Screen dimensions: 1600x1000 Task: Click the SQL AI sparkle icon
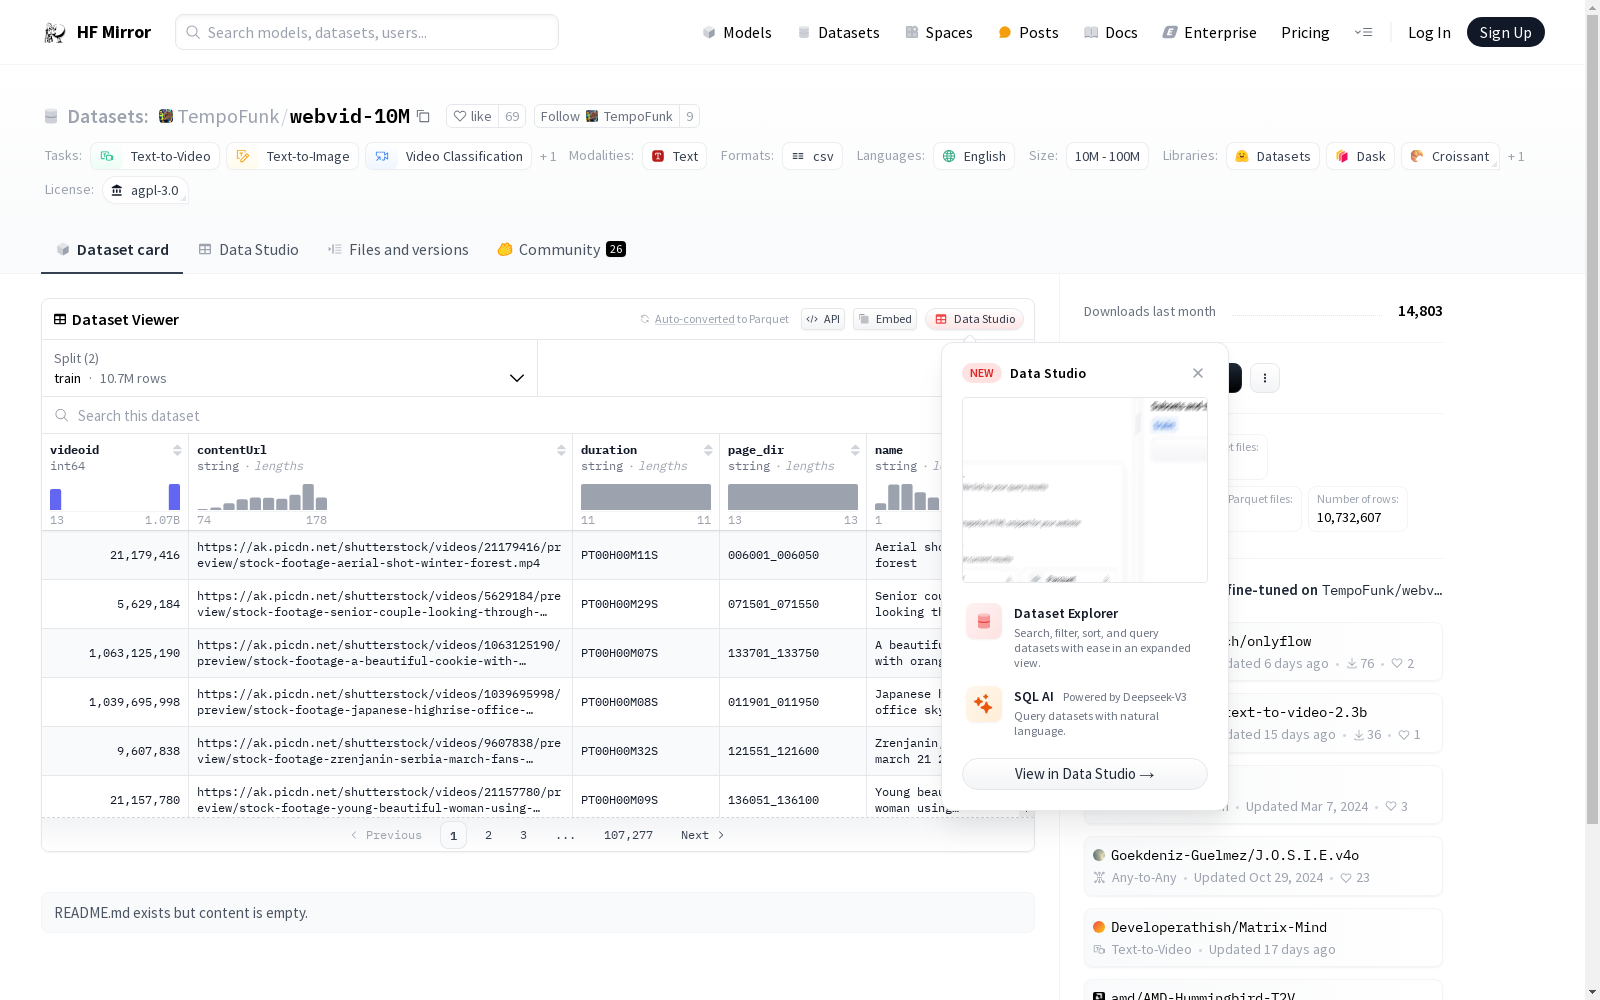tap(984, 704)
